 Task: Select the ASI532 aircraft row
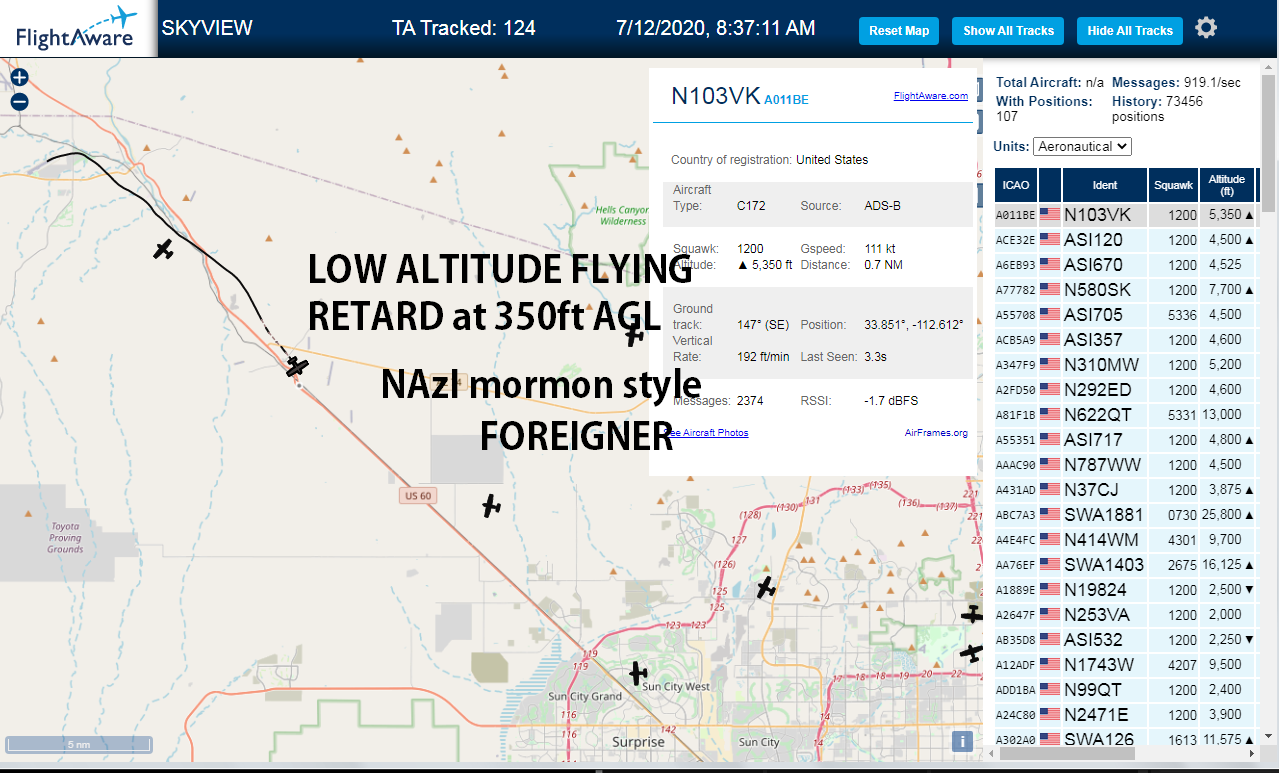[1125, 640]
